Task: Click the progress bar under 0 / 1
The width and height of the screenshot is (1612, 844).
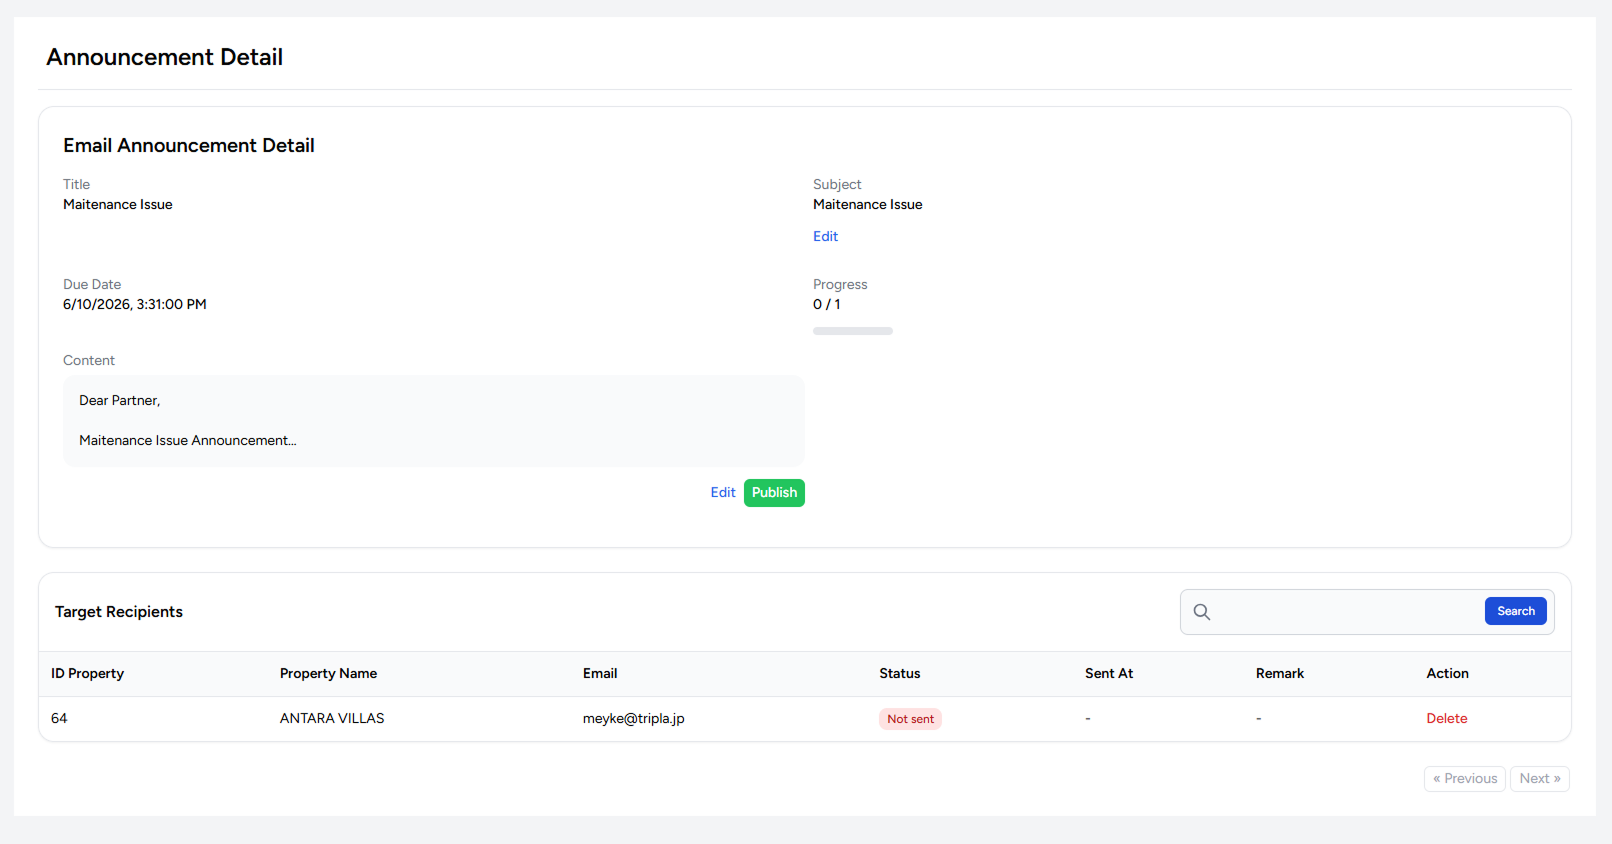Action: 853,331
